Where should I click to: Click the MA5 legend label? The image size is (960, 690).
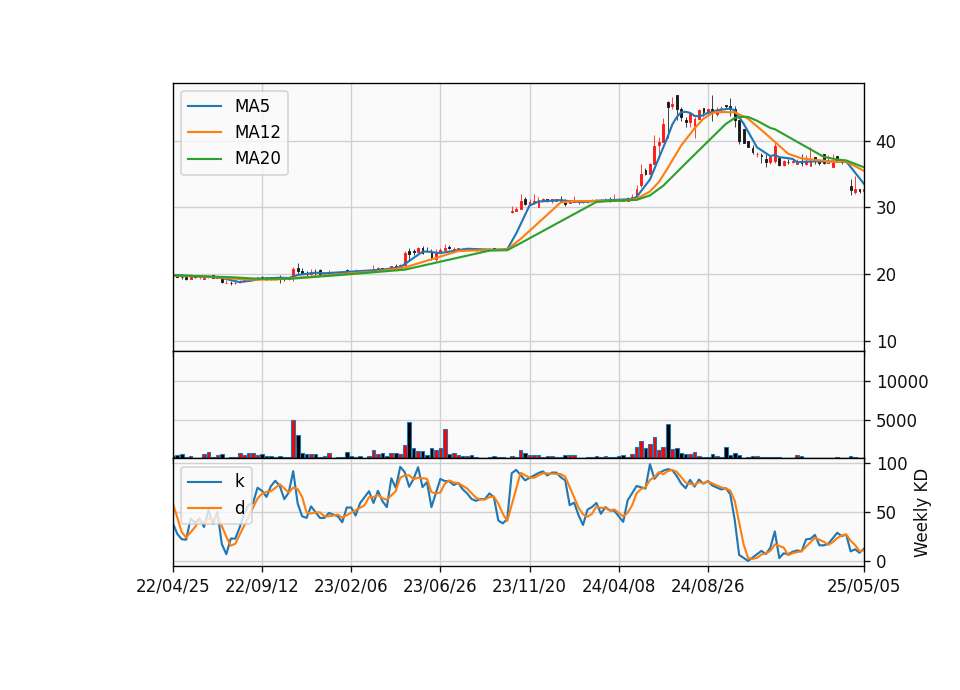[252, 106]
